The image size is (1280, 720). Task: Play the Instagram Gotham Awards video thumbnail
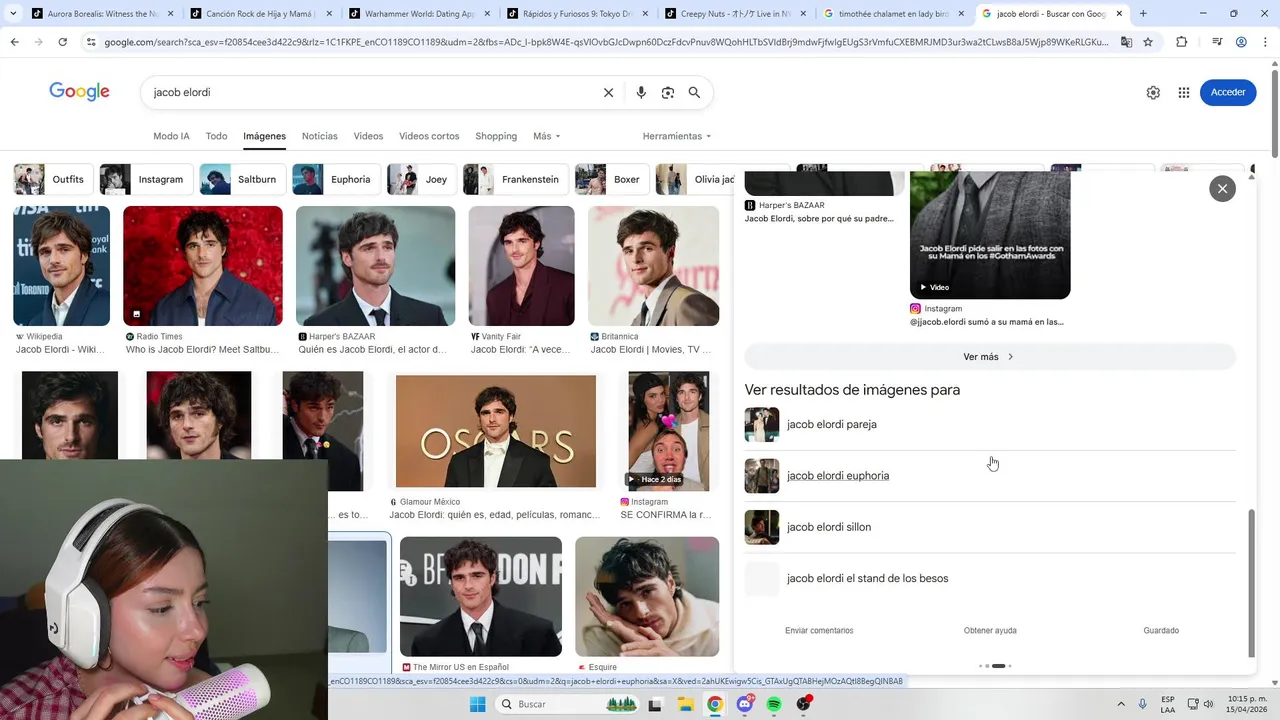pos(990,236)
